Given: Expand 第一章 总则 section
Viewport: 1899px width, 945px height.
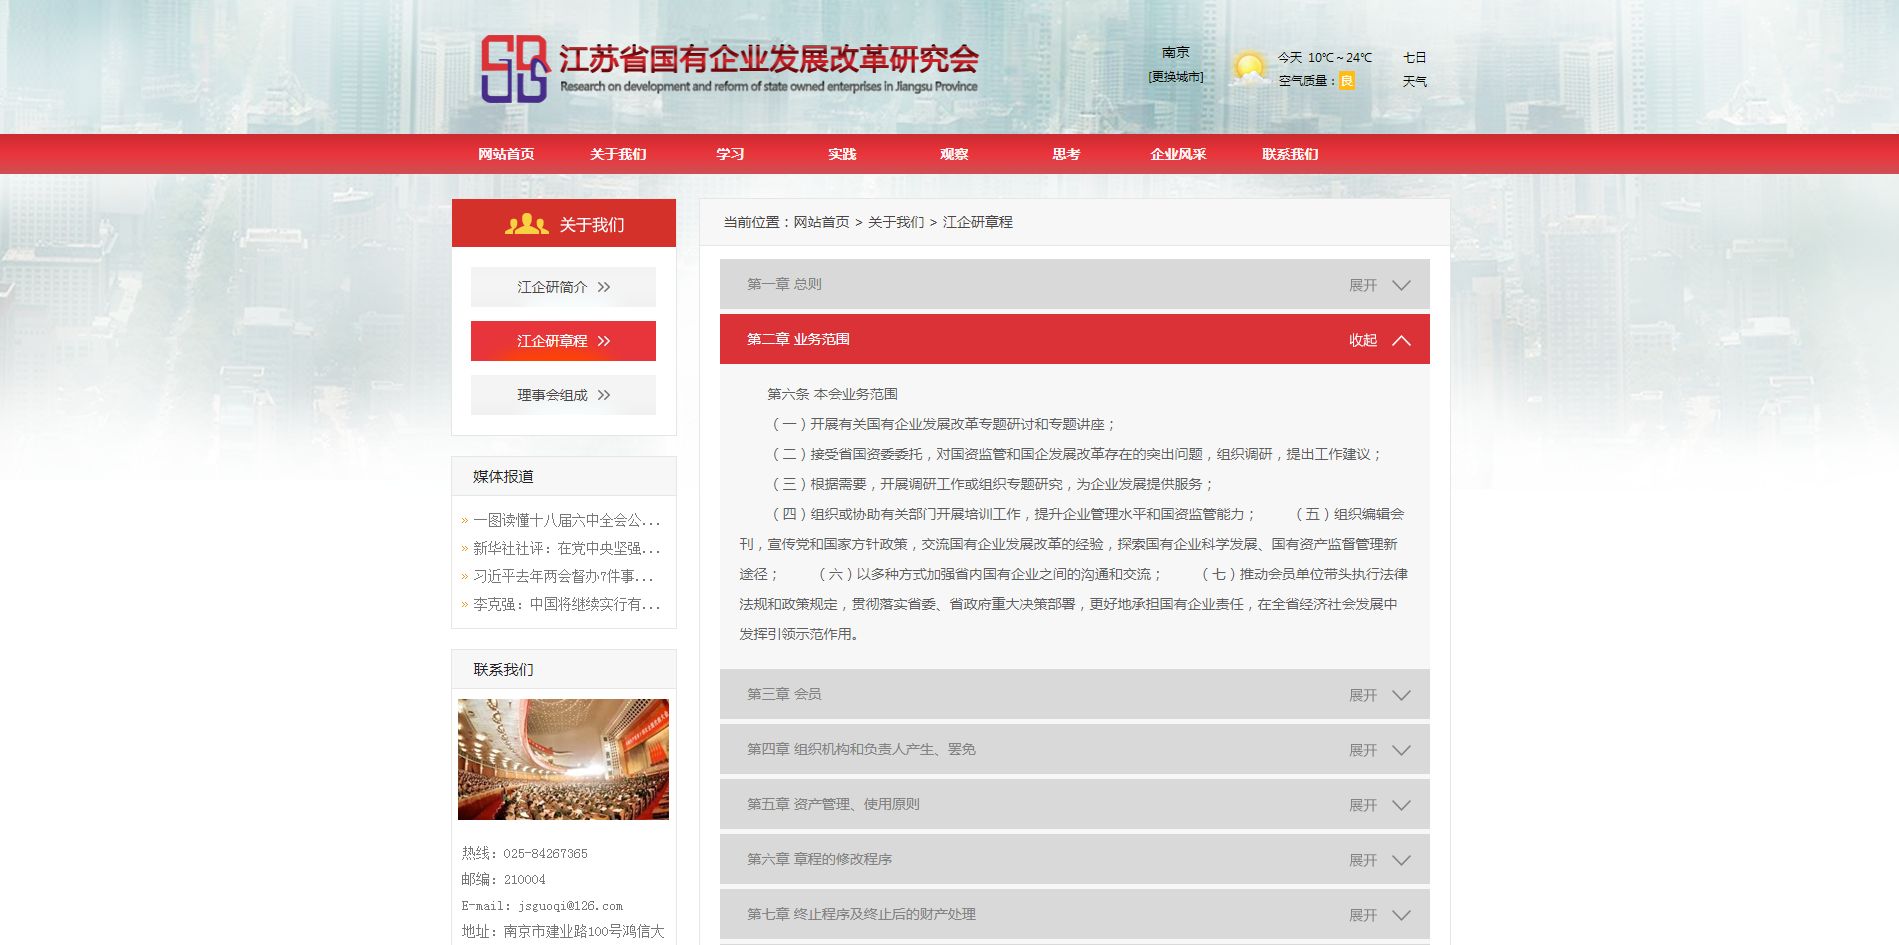Looking at the screenshot, I should pyautogui.click(x=1074, y=285).
